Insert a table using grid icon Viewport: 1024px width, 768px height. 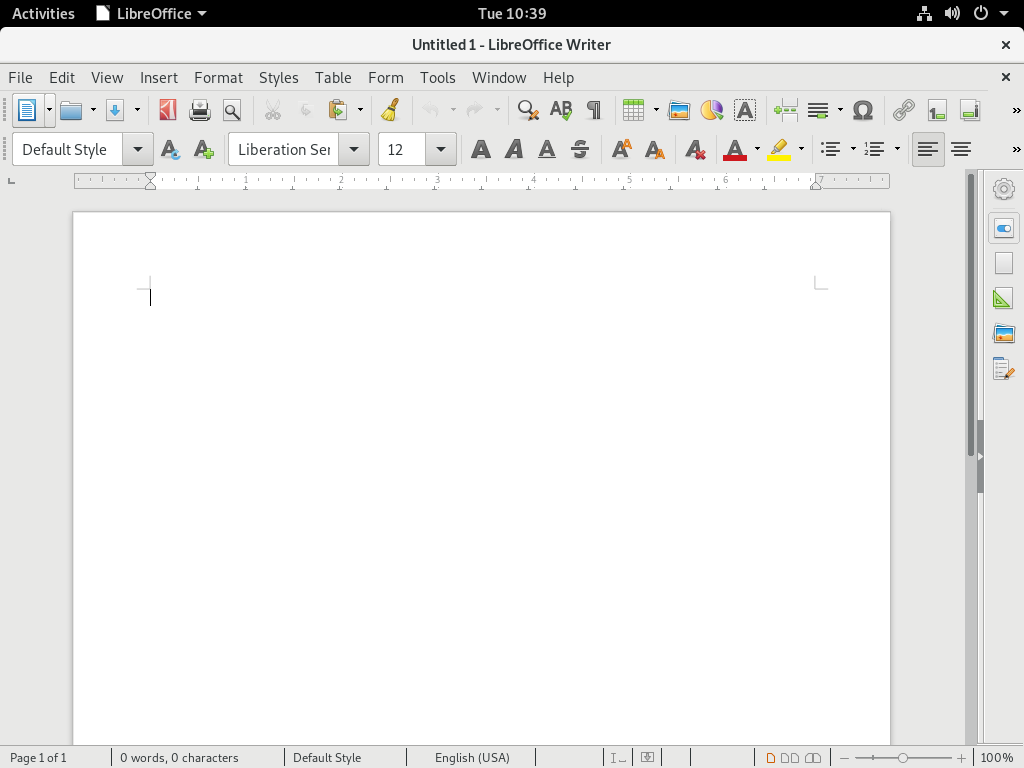(633, 110)
